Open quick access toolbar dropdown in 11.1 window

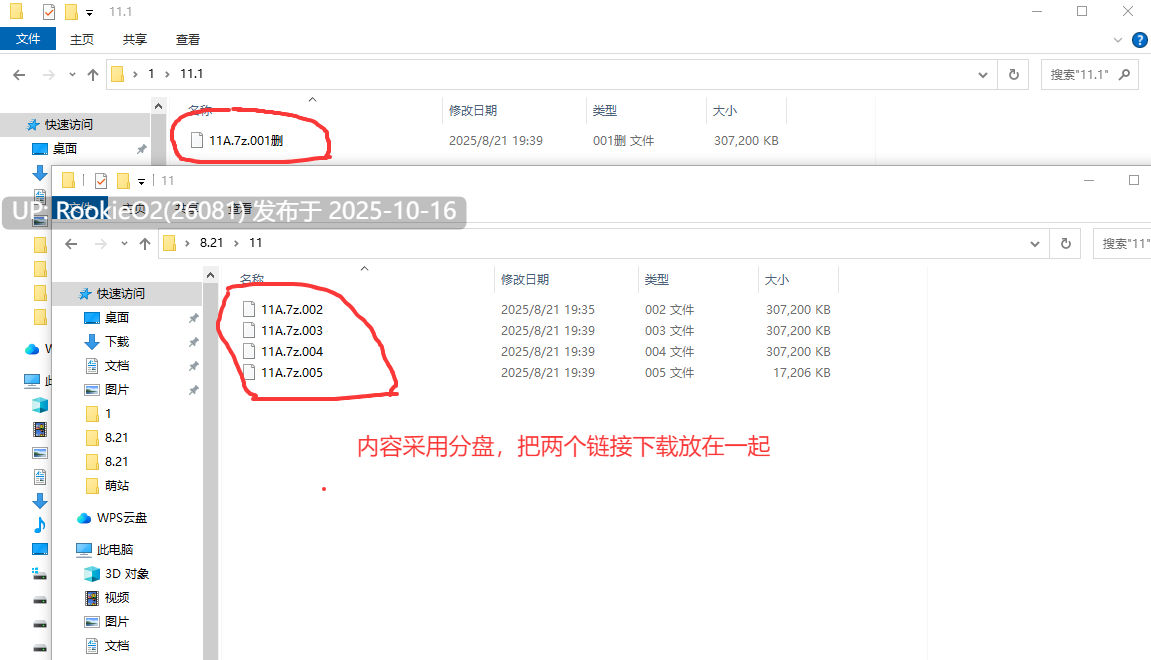(x=90, y=12)
